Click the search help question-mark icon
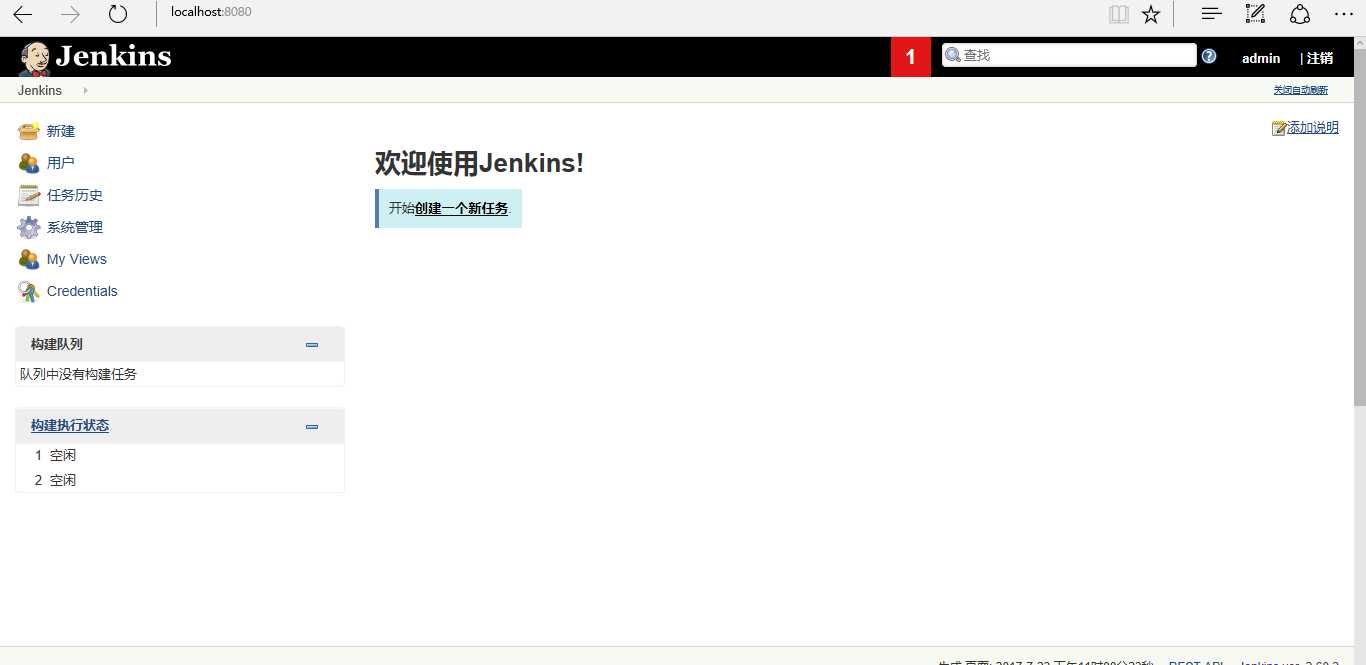Viewport: 1366px width, 665px height. (1209, 56)
